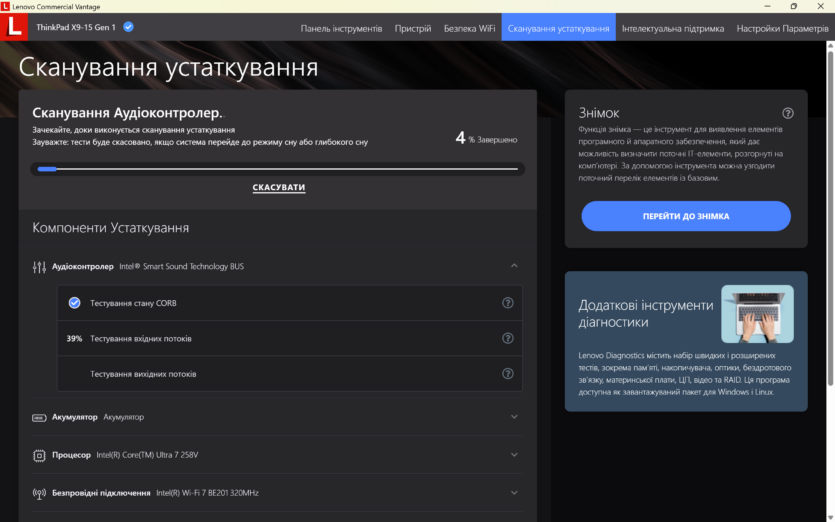Open help for Тестування стану CORB
835x522 pixels.
coord(507,303)
